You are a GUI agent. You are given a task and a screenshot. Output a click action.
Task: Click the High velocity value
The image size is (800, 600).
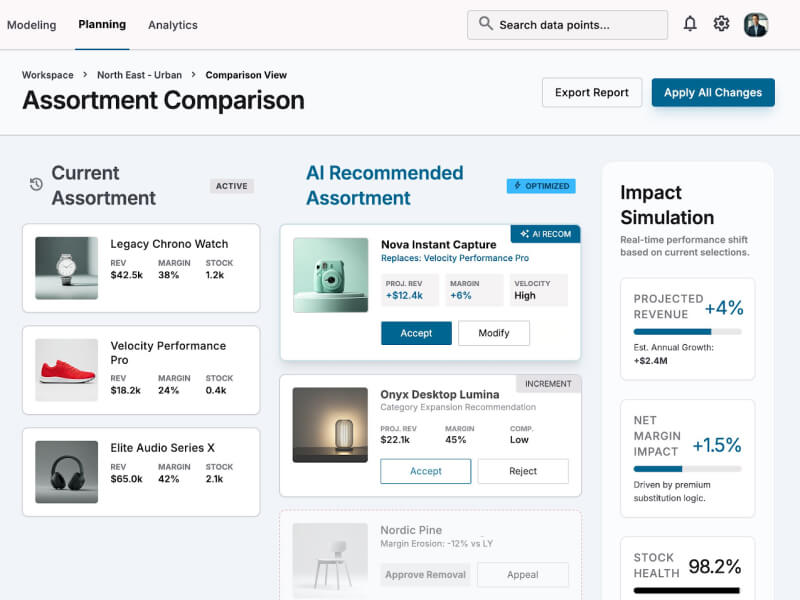525,295
